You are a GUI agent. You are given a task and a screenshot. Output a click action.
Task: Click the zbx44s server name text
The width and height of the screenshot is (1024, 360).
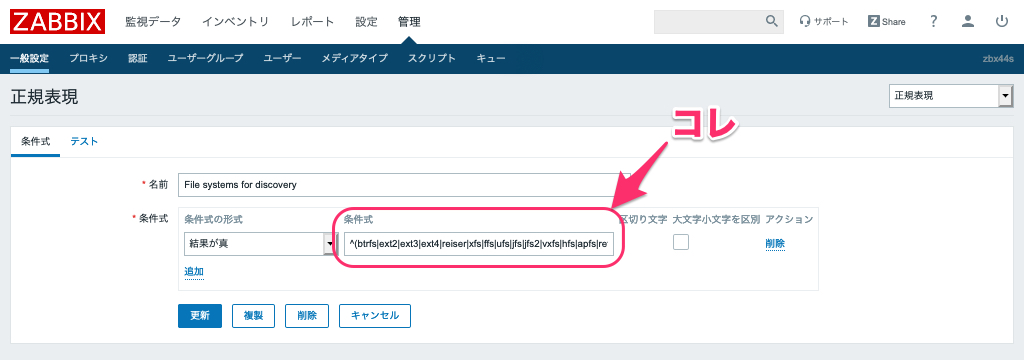click(x=998, y=58)
